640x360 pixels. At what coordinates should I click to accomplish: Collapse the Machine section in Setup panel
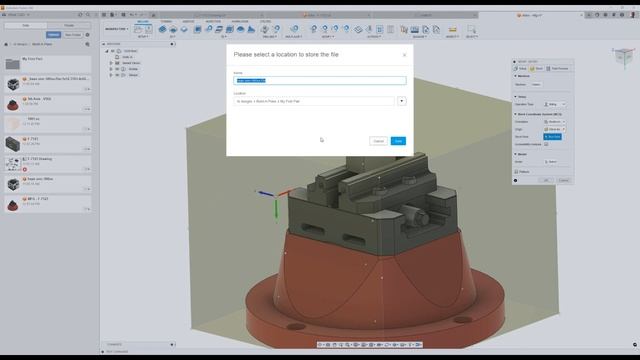pos(516,76)
